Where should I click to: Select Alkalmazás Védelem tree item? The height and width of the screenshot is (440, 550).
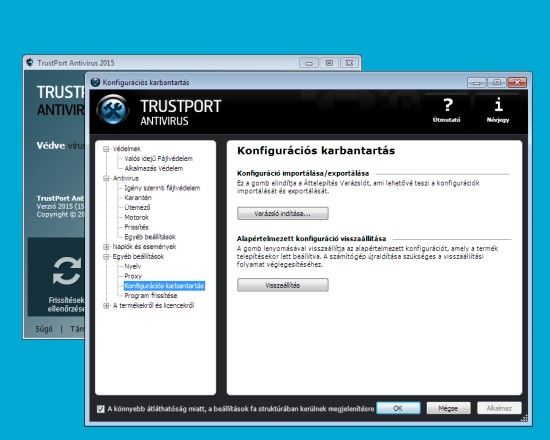point(154,168)
